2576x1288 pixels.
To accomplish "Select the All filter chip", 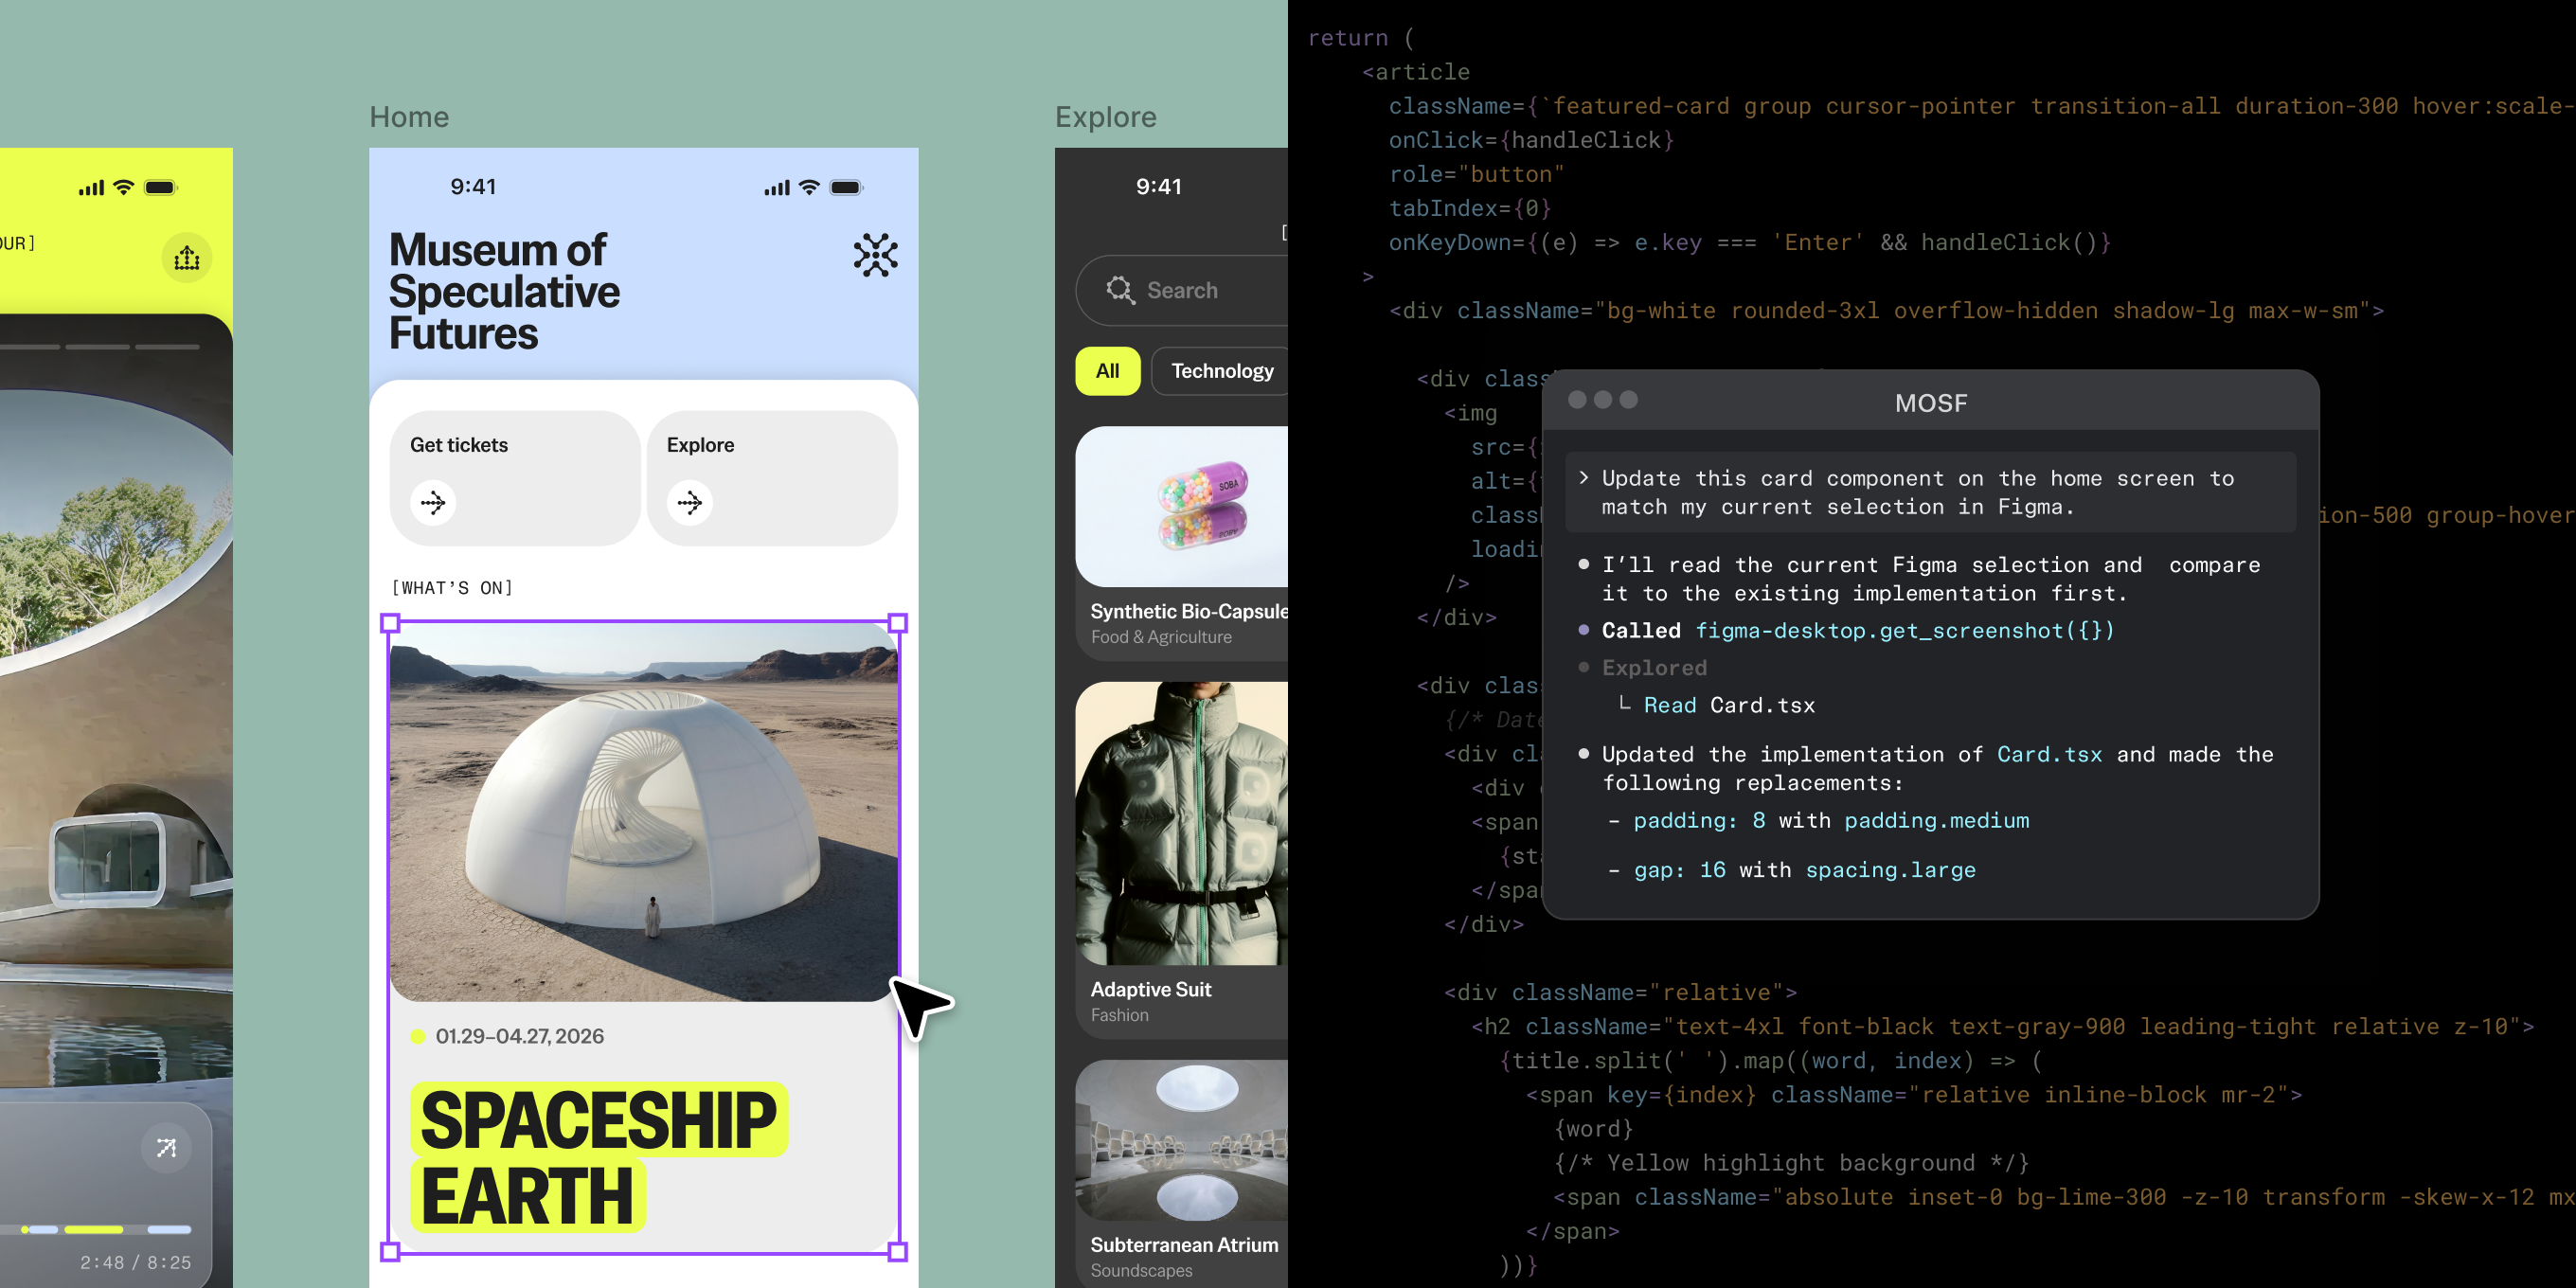I will [x=1107, y=371].
